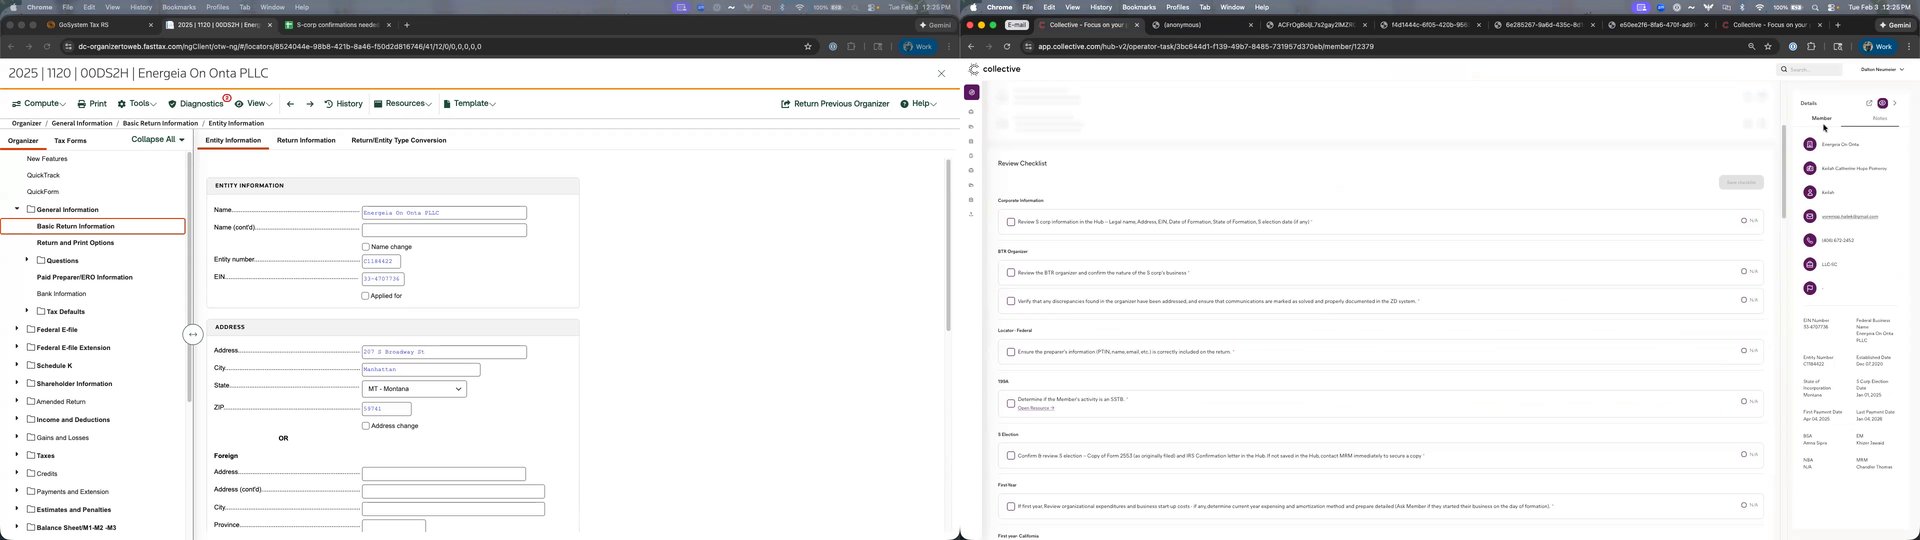The width and height of the screenshot is (1920, 540).
Task: Click the open-in-new-window icon in Details
Action: point(1869,103)
